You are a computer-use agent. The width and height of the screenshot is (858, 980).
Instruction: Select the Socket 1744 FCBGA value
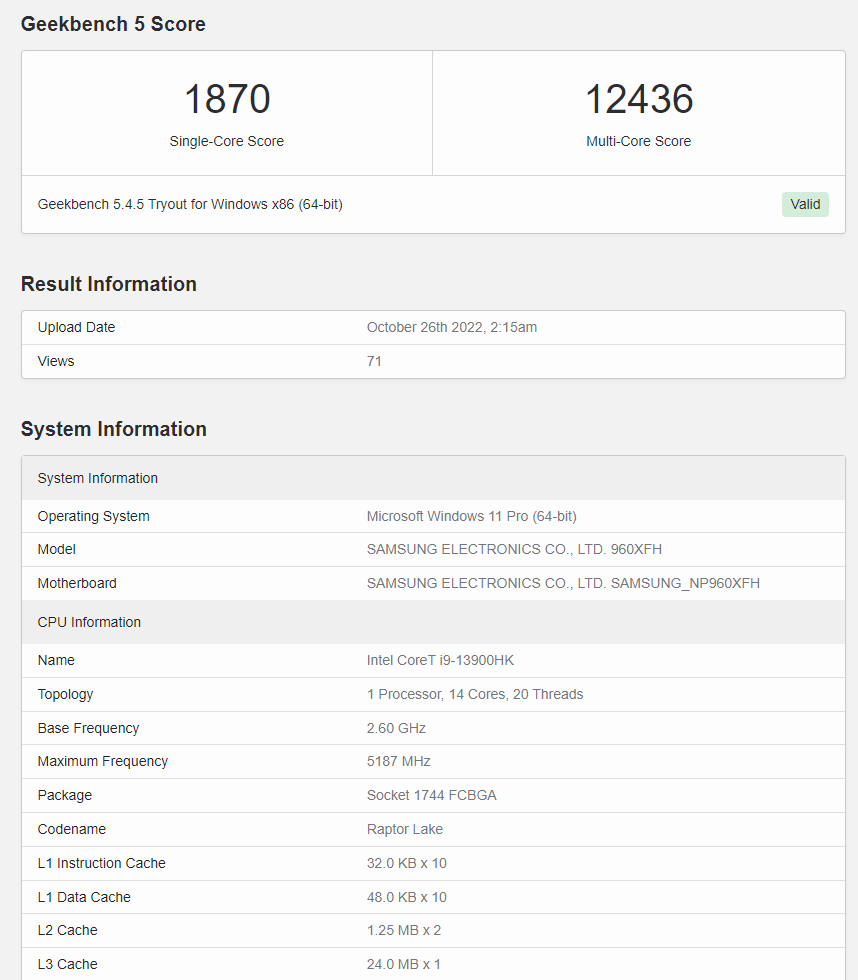(432, 795)
